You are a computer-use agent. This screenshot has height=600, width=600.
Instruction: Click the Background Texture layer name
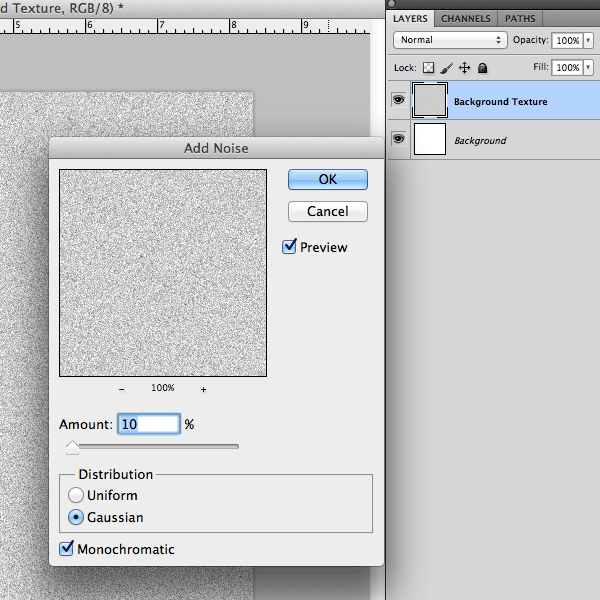pos(501,101)
